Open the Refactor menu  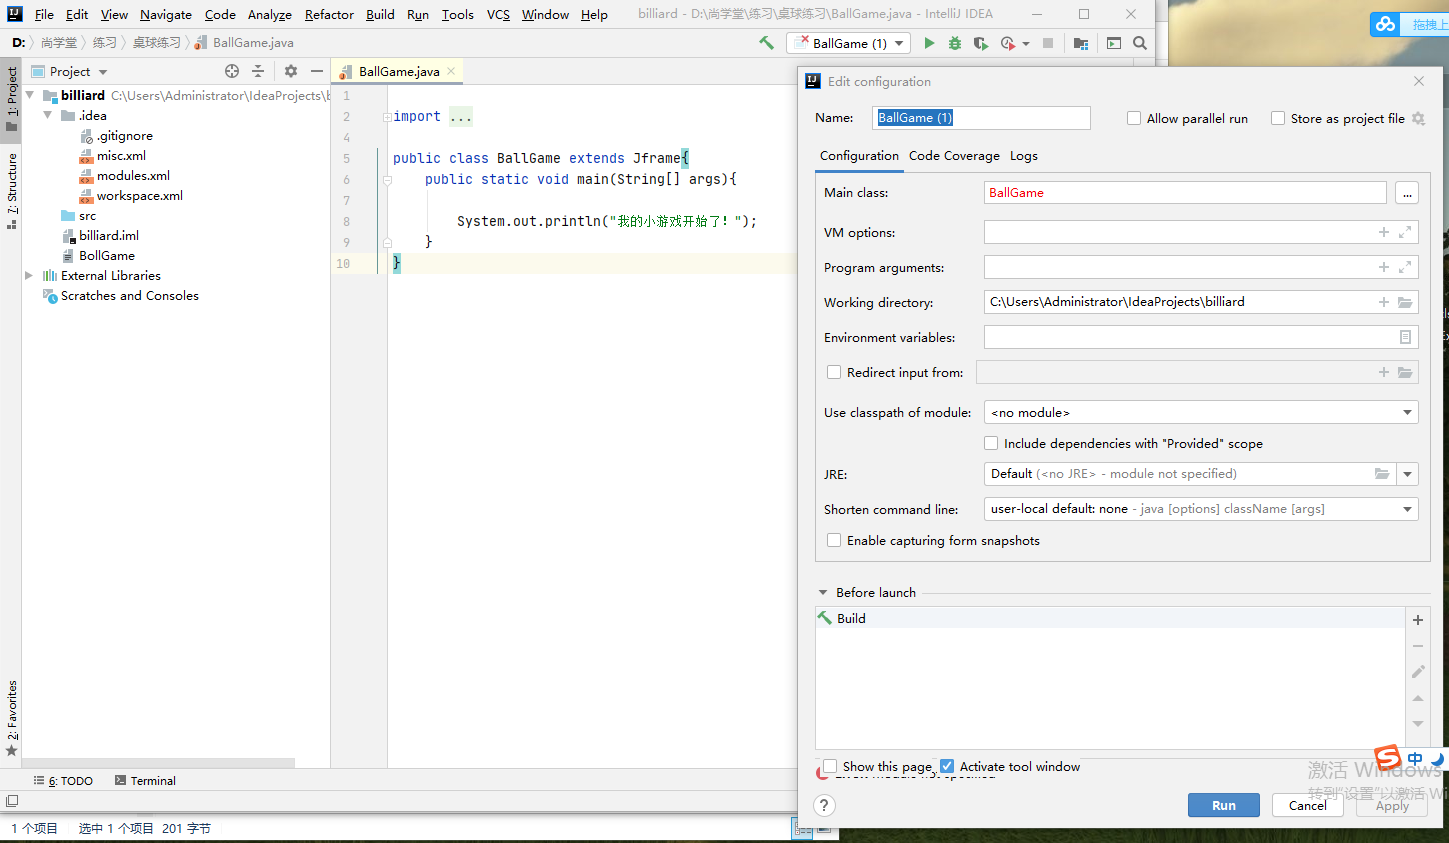pyautogui.click(x=329, y=14)
